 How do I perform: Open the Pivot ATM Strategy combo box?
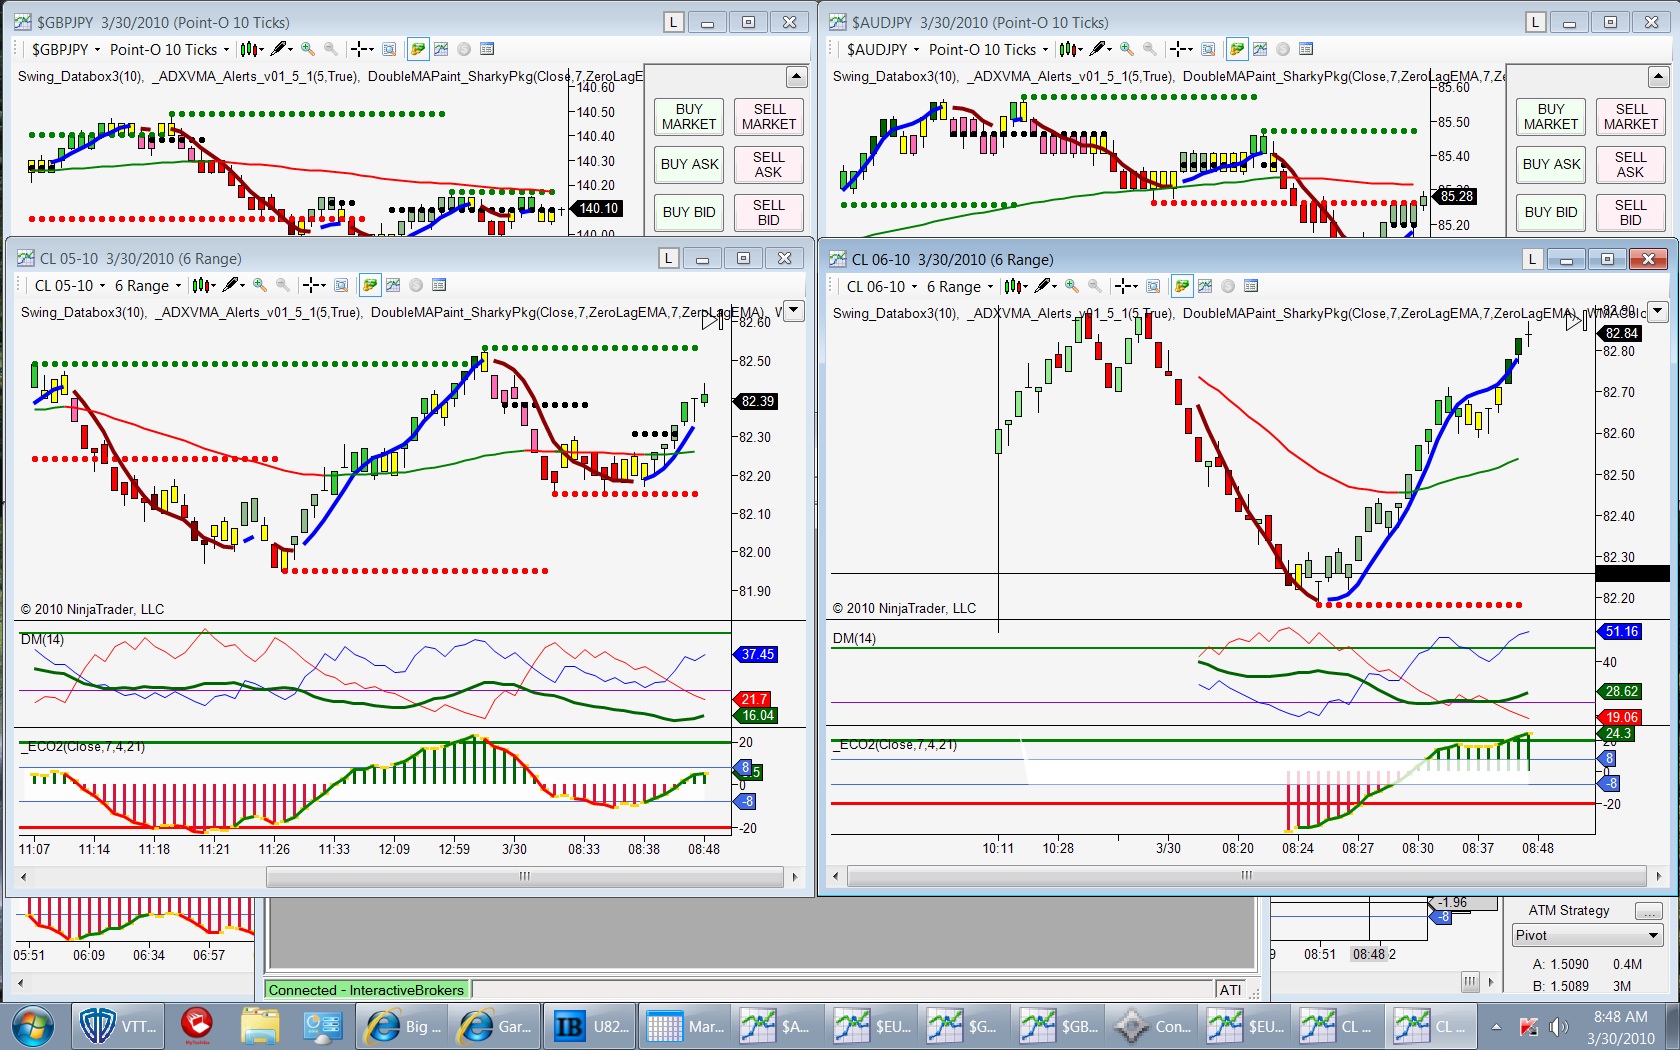click(1587, 935)
